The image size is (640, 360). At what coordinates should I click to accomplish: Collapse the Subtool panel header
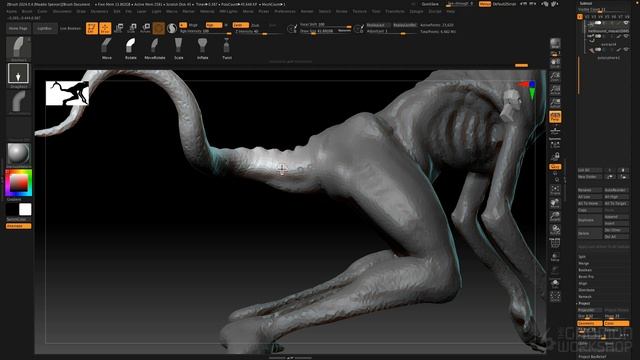point(585,3)
